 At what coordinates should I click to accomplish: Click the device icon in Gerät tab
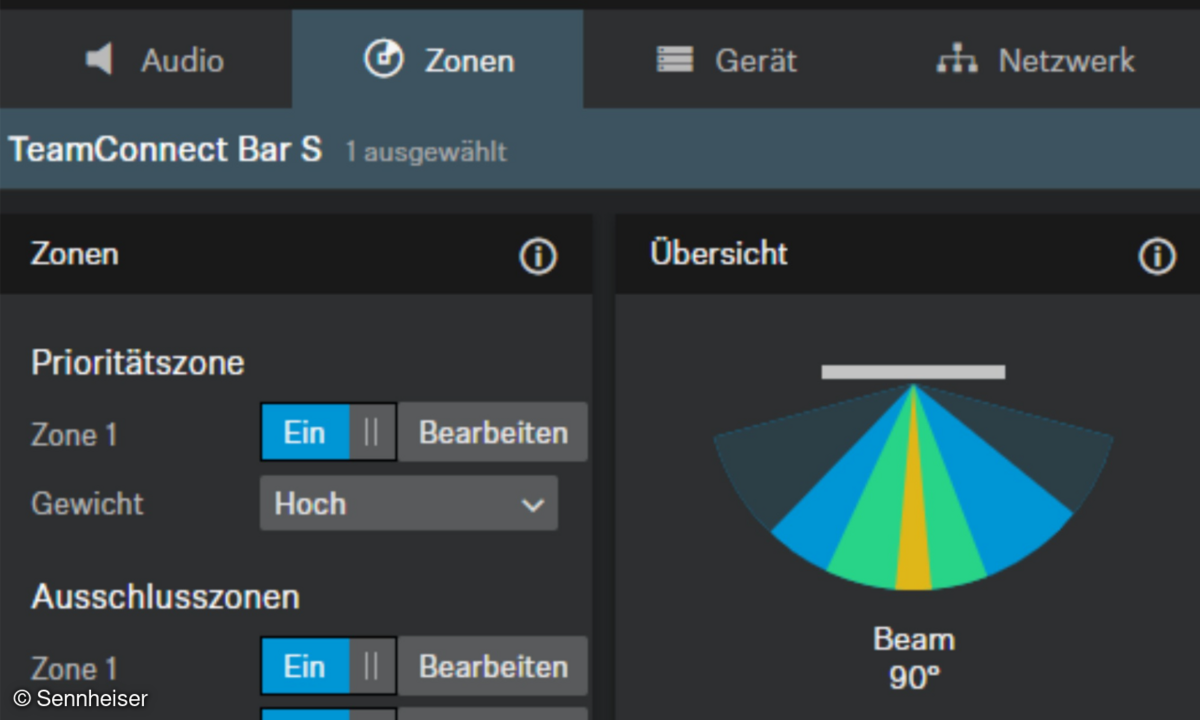[675, 60]
